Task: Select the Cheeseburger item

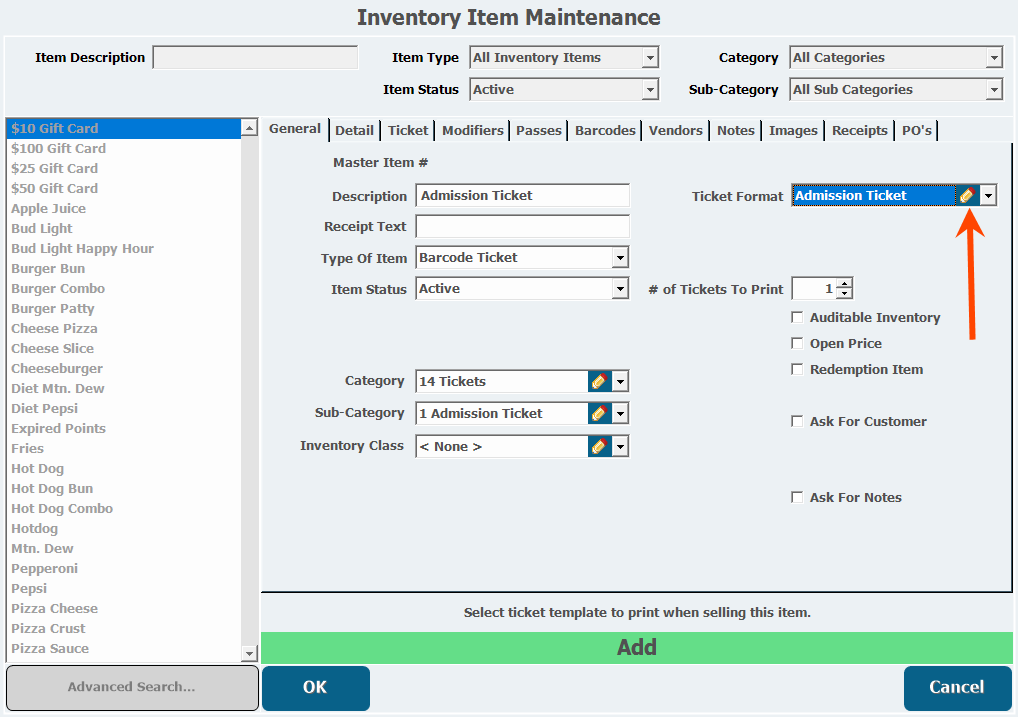Action: click(x=123, y=369)
